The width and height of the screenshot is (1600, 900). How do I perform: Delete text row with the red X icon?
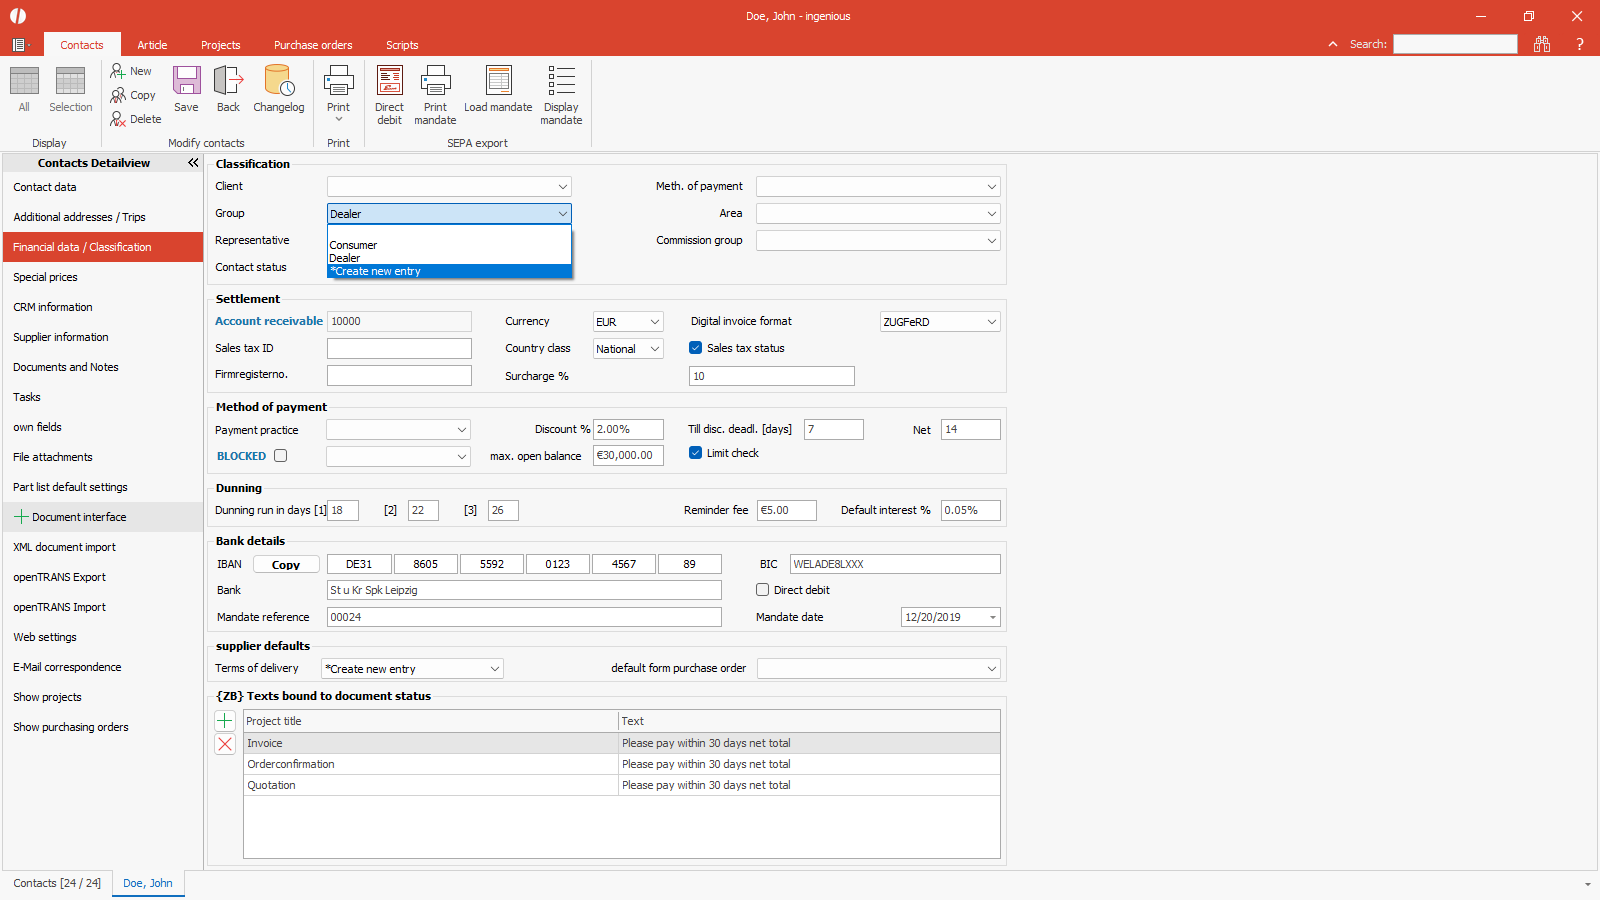coord(225,744)
